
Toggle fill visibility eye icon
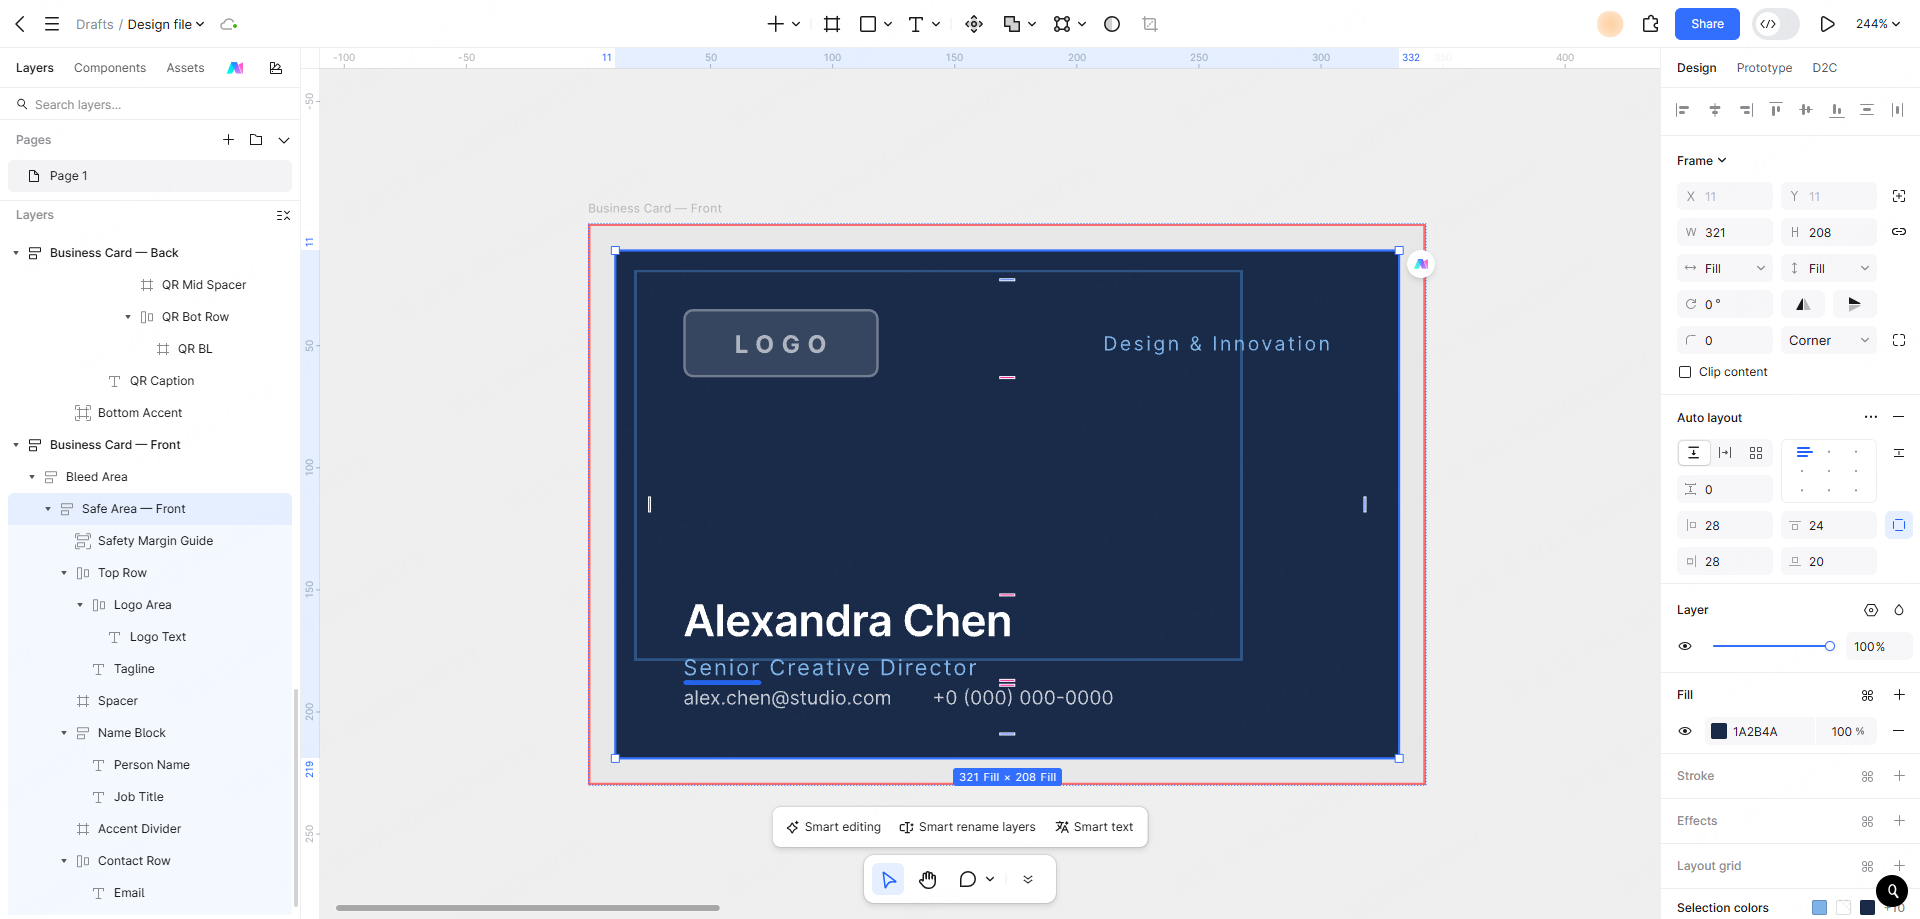[x=1685, y=731]
